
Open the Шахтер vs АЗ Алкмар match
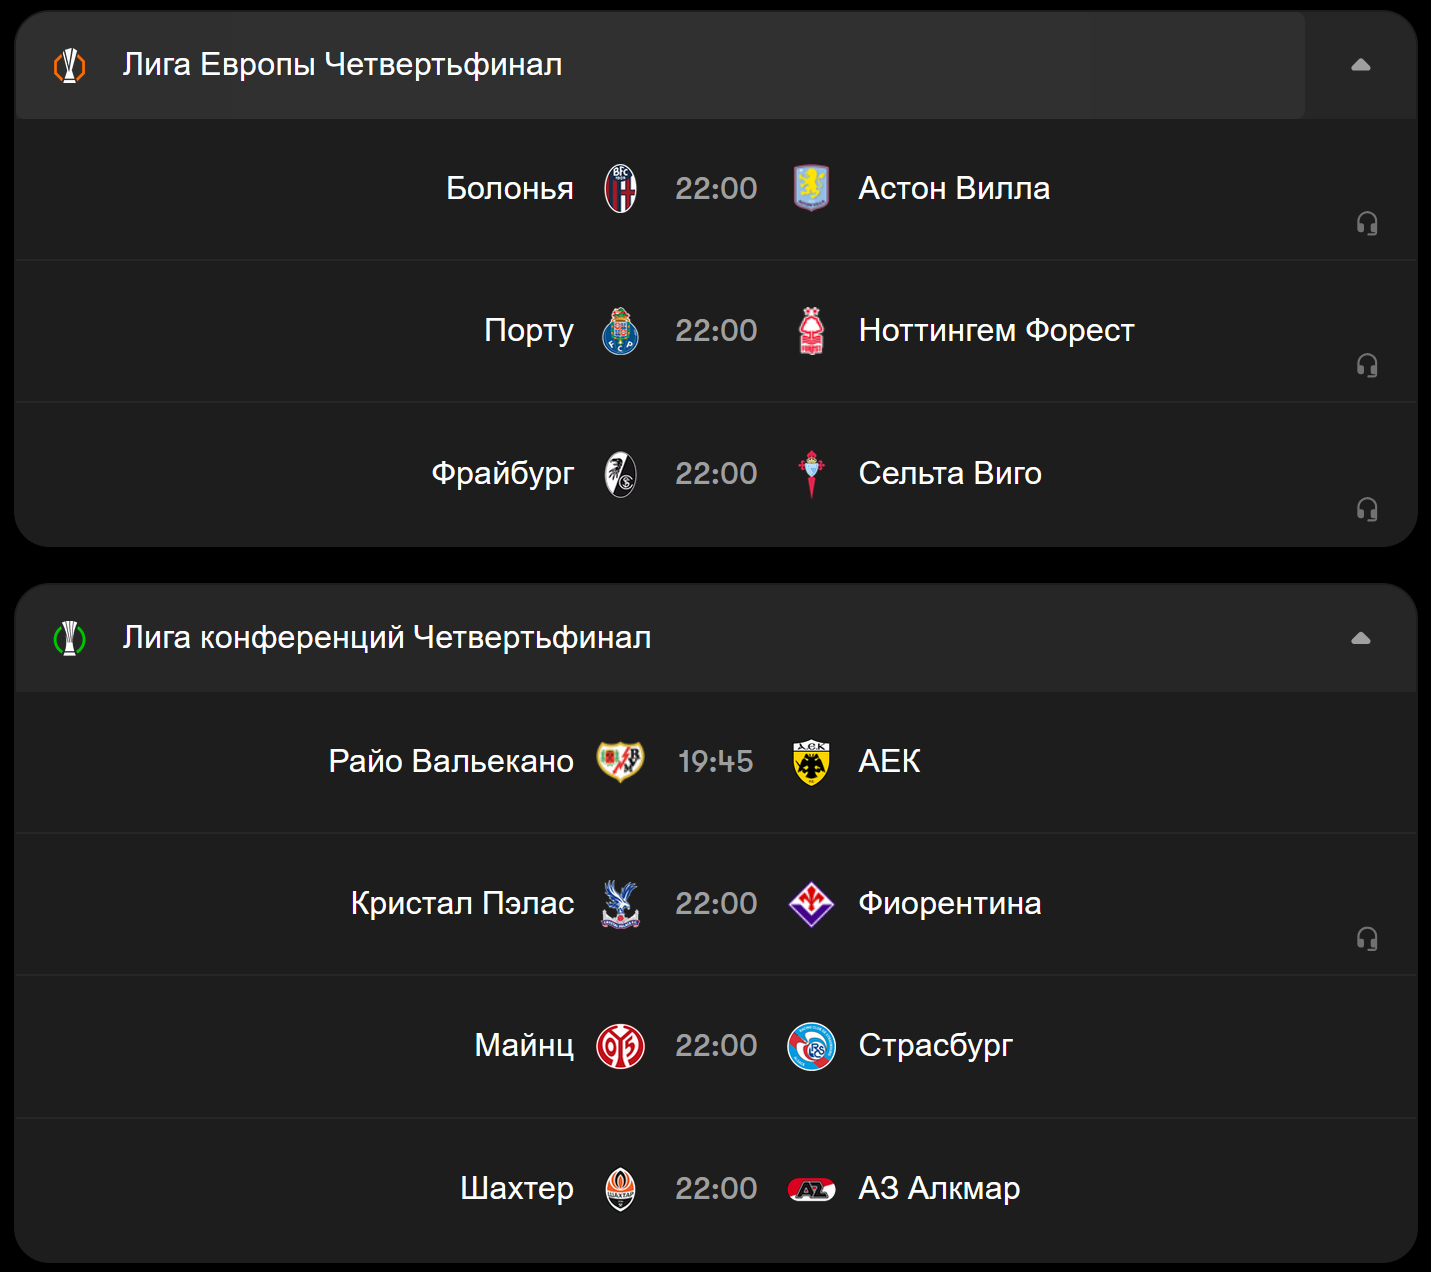pos(716,1189)
